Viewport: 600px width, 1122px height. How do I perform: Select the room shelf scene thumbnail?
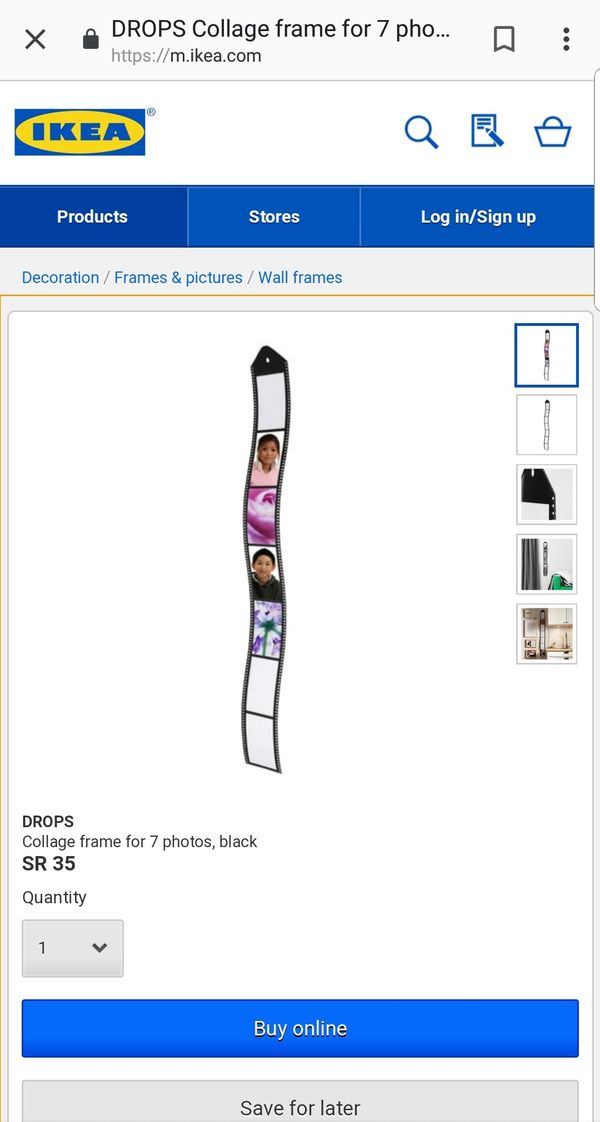(546, 634)
